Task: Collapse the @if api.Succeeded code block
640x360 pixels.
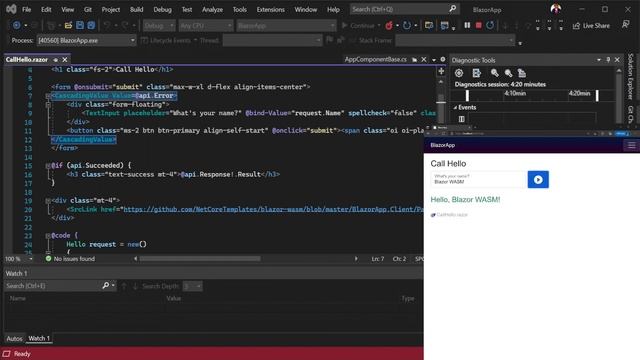Action: click(x=48, y=166)
